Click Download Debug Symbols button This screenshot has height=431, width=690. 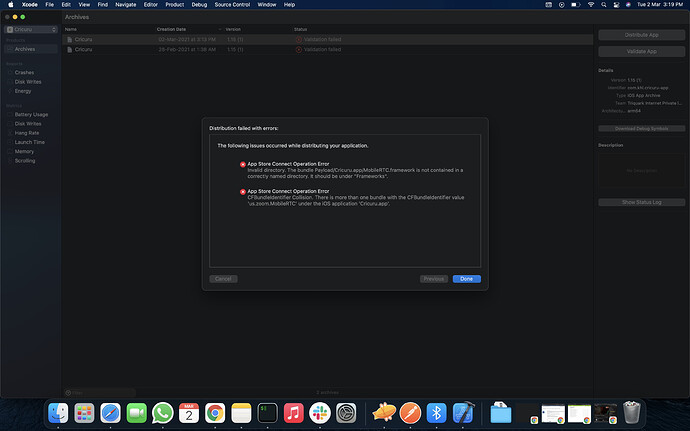(641, 129)
